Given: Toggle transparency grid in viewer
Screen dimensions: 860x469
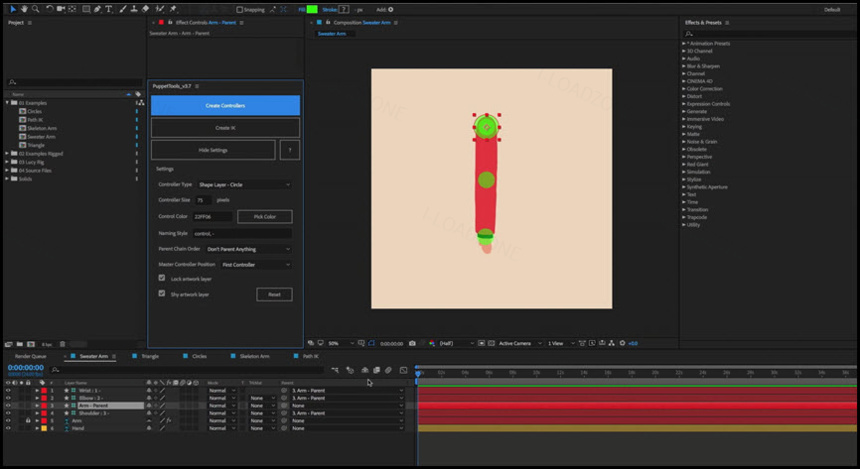Looking at the screenshot, I should tap(491, 343).
